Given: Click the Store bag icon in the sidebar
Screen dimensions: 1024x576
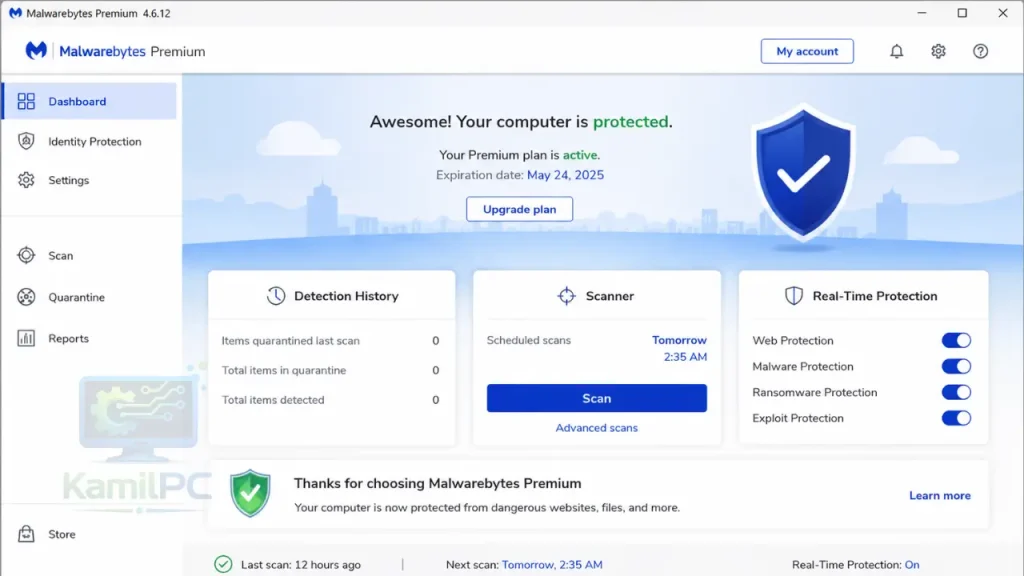Looking at the screenshot, I should coord(26,534).
